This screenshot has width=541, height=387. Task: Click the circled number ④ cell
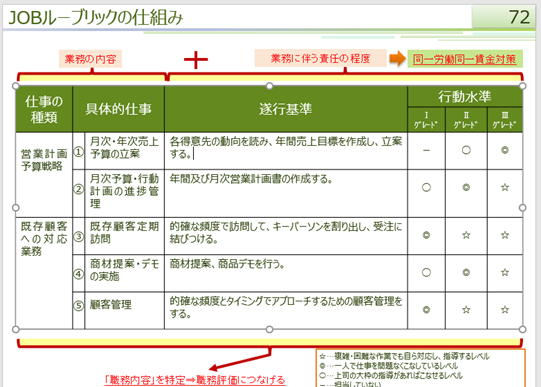click(79, 273)
